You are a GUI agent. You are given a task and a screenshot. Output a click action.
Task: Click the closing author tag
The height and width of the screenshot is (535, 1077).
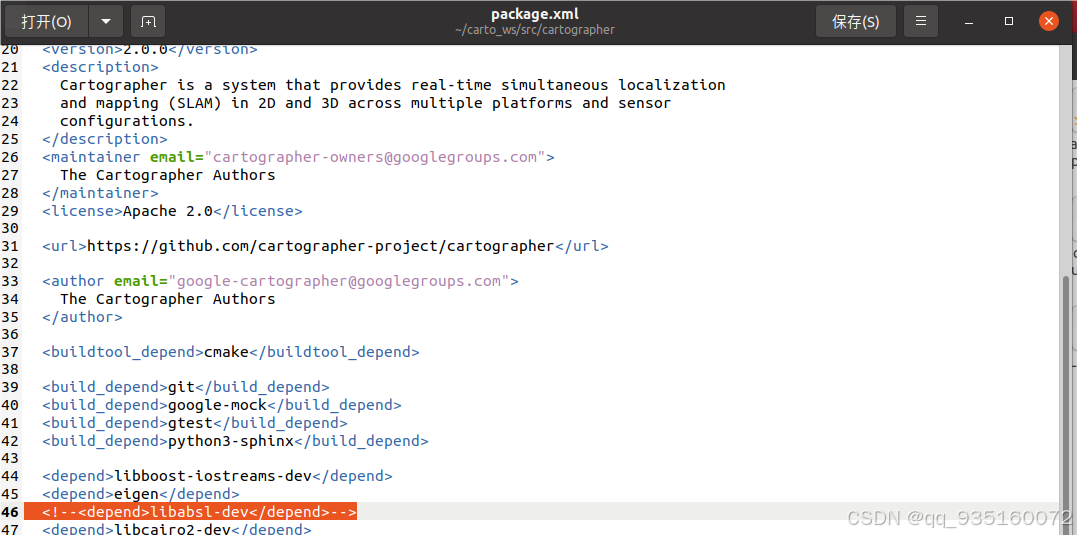pos(82,317)
